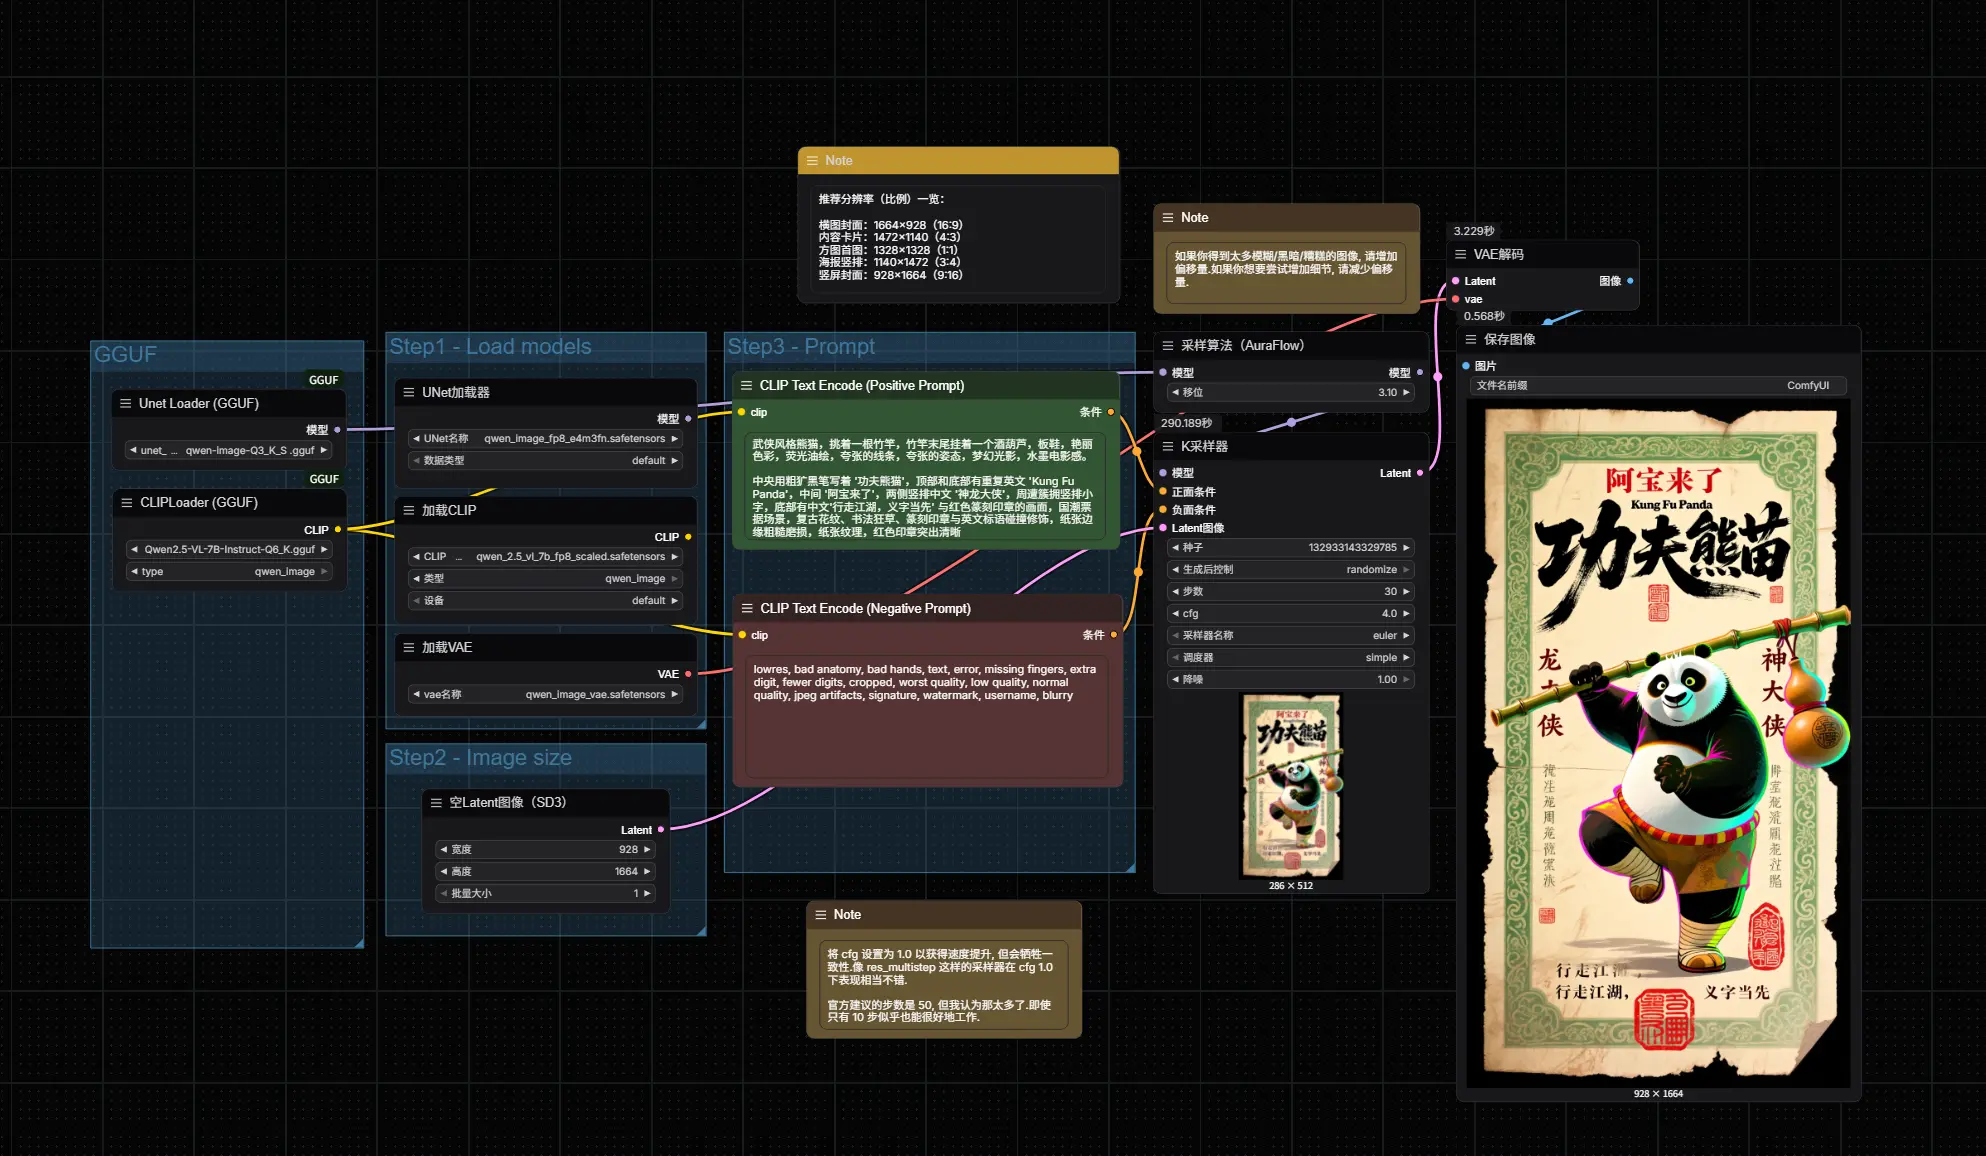Screen dimensions: 1986x1156
Task: Click the orange 条件 output dot on the Positive Prompt node
Action: 1110,412
